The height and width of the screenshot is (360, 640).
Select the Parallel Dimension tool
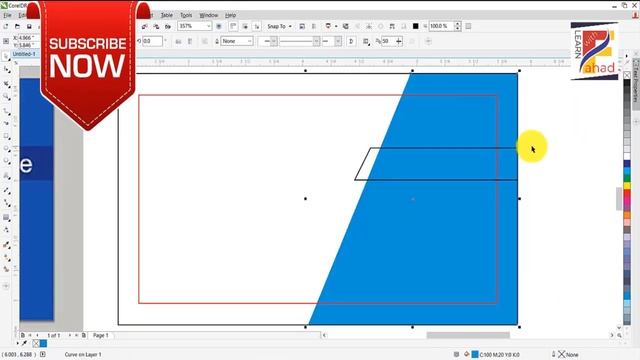(x=6, y=190)
